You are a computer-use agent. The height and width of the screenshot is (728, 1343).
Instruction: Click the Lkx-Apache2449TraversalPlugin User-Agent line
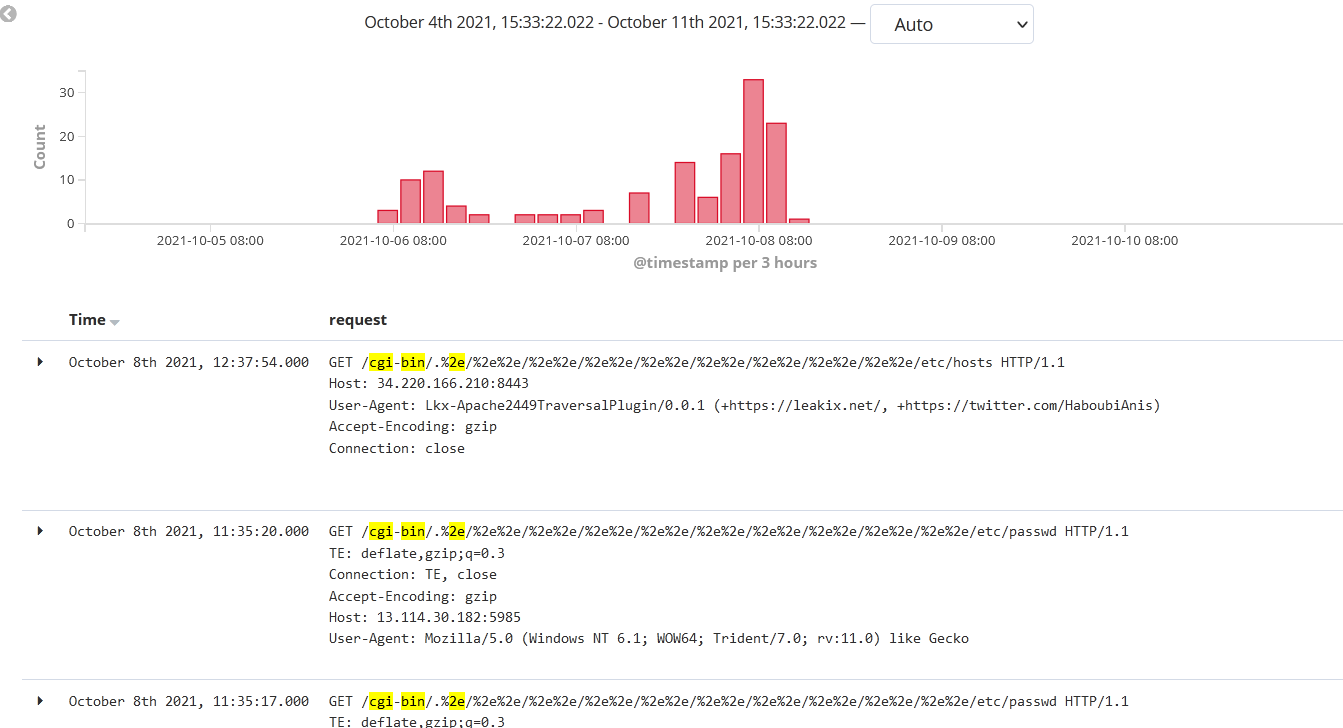744,405
